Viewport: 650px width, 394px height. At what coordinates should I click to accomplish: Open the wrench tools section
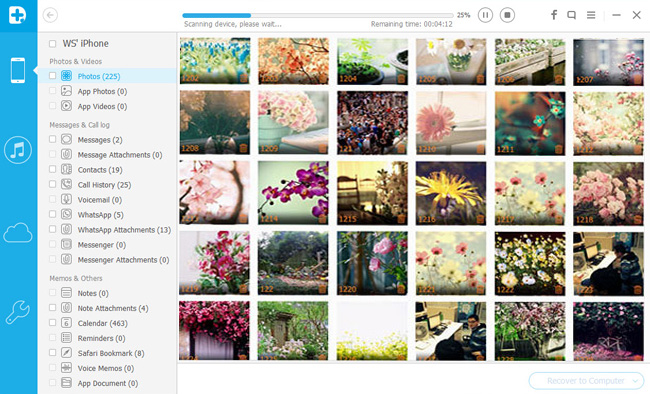[18, 312]
